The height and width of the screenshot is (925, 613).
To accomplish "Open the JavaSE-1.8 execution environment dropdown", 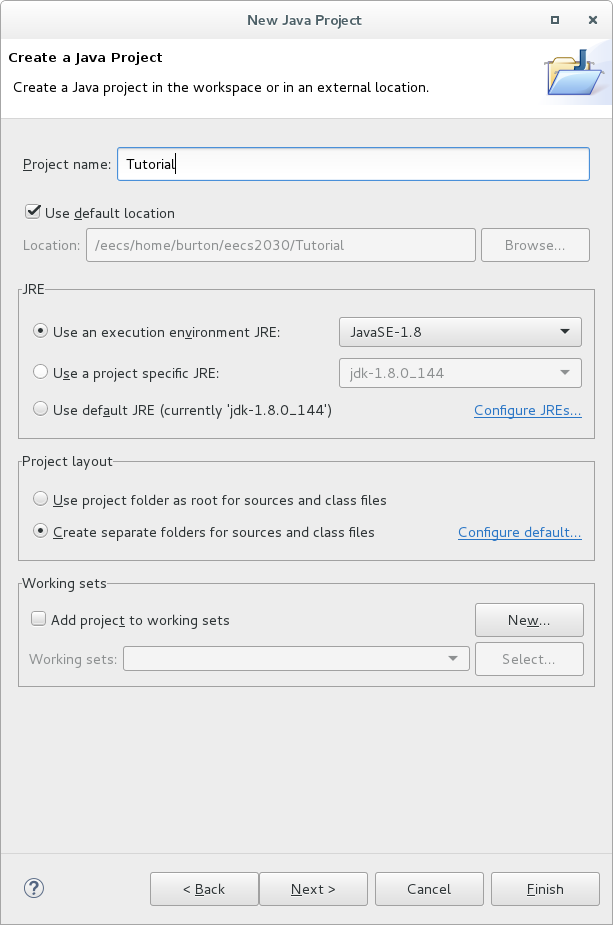I will coord(460,332).
